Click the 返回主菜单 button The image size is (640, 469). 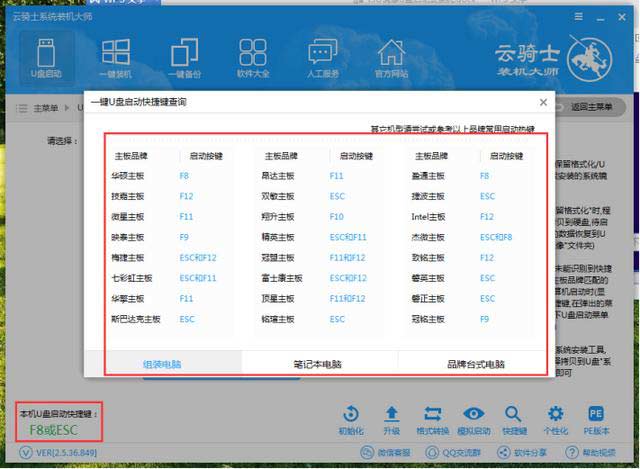click(x=591, y=107)
